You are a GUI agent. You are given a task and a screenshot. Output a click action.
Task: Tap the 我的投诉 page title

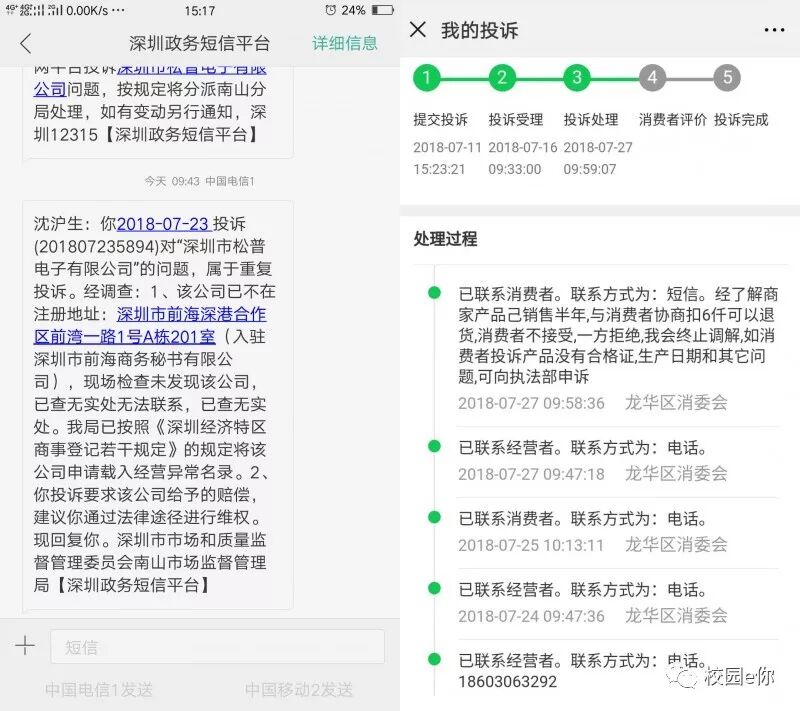480,30
